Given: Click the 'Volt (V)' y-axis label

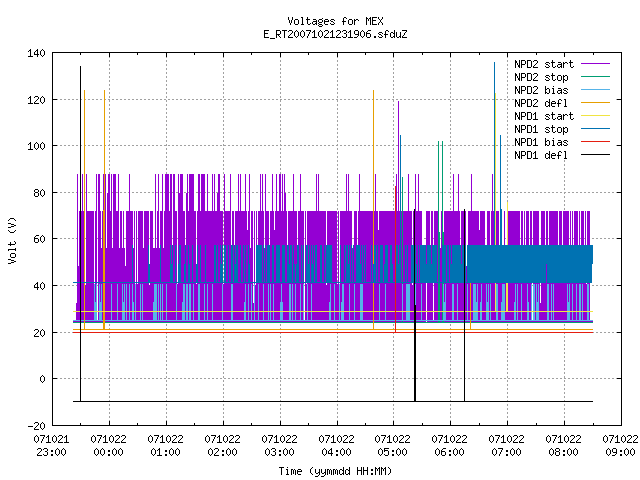Looking at the screenshot, I should pos(12,240).
